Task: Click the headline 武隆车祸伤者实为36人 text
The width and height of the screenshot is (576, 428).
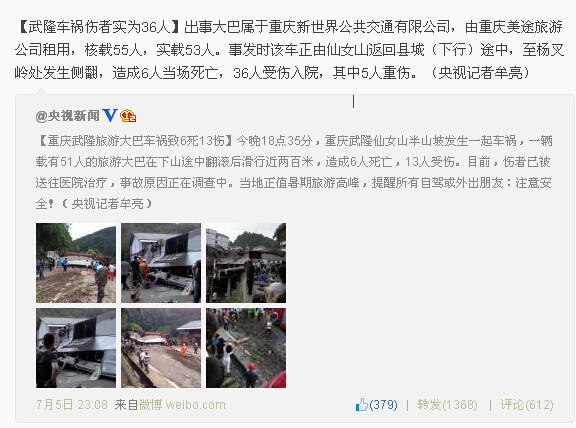Action: click(99, 27)
